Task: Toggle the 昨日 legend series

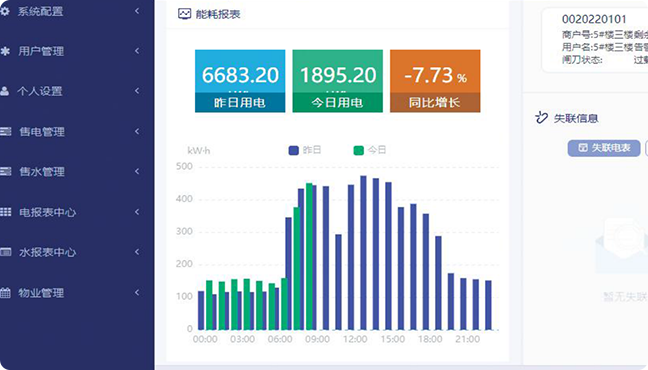Action: click(305, 150)
